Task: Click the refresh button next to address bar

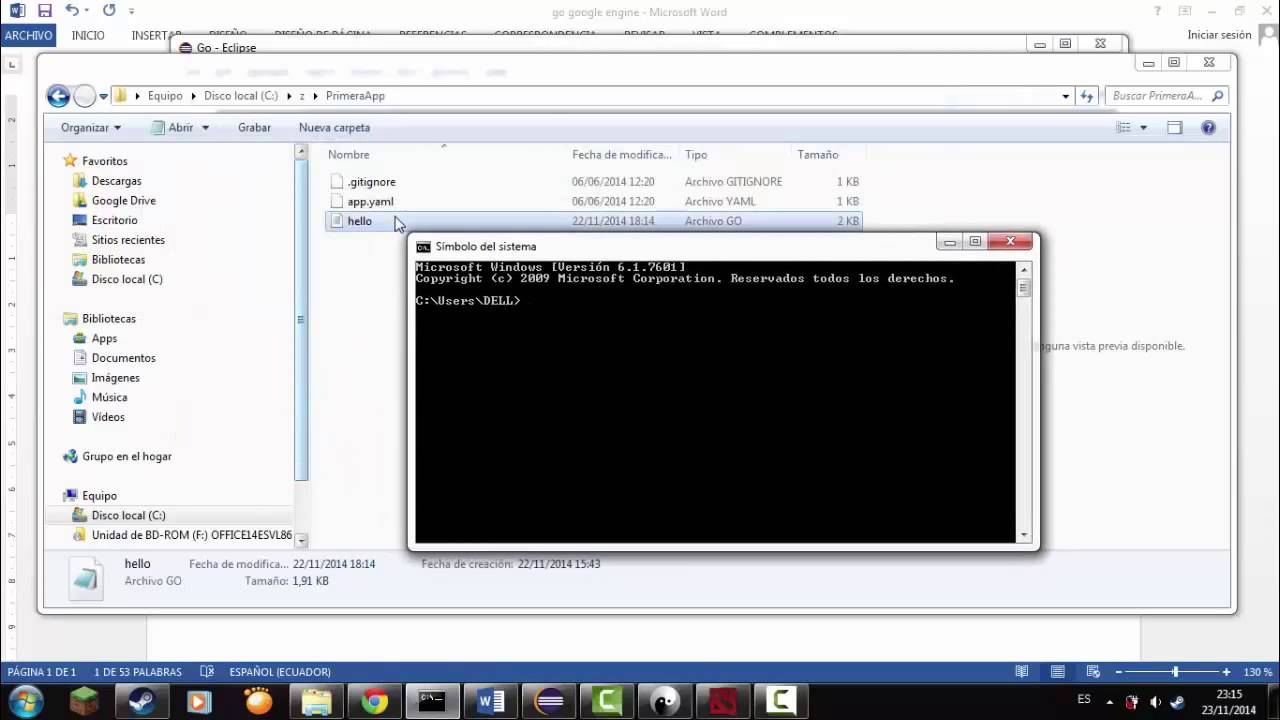Action: point(1087,96)
